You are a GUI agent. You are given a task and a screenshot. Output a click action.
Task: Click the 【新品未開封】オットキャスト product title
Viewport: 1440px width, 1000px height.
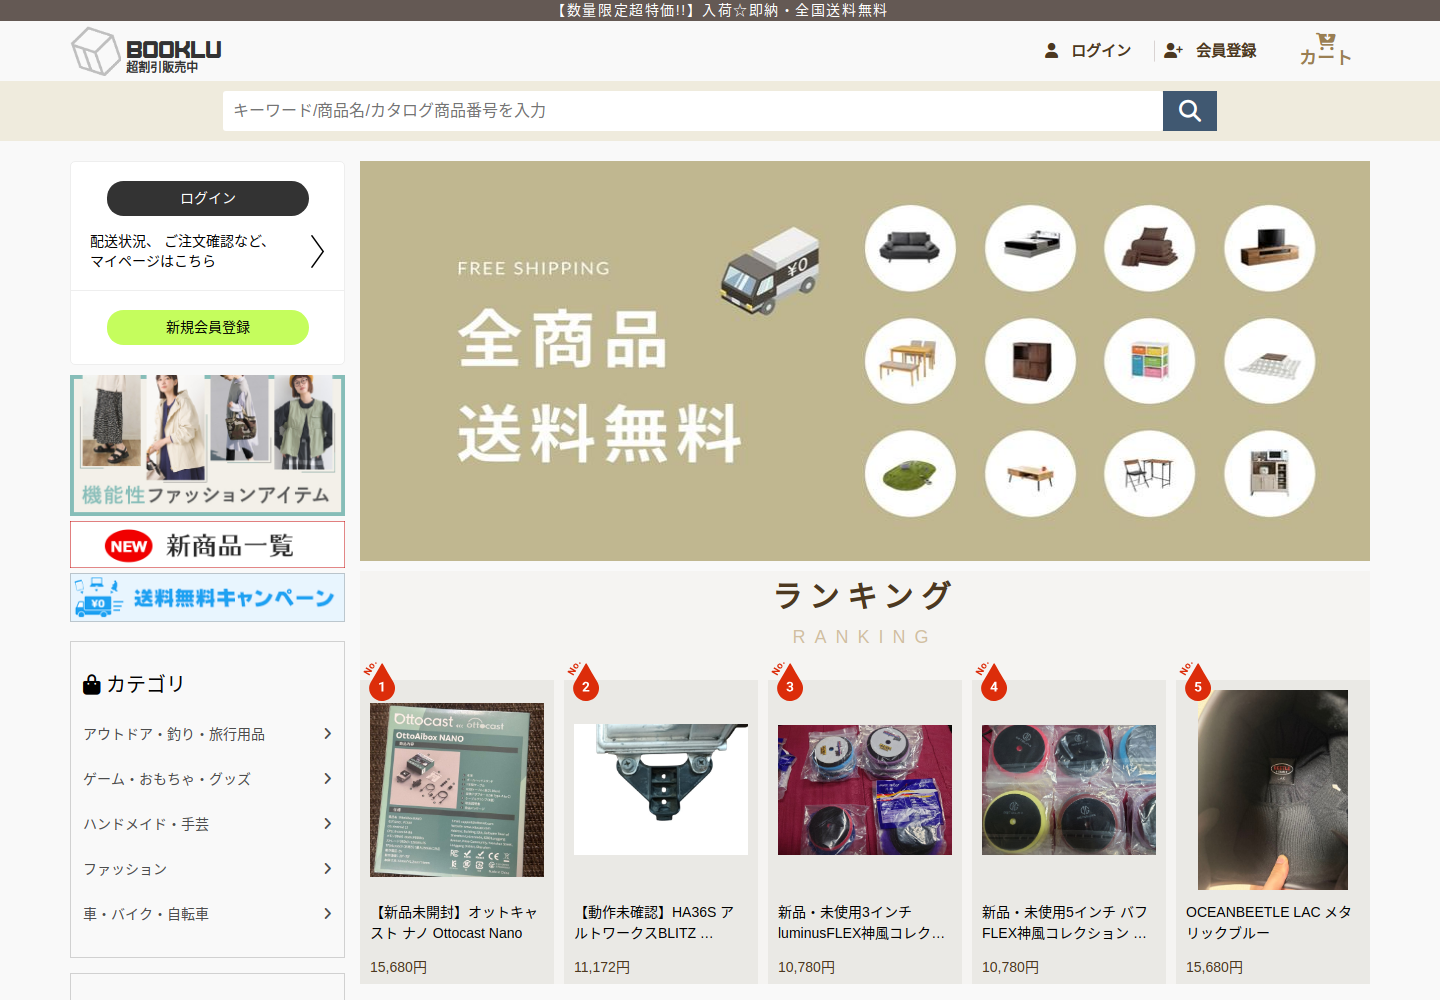click(x=455, y=923)
